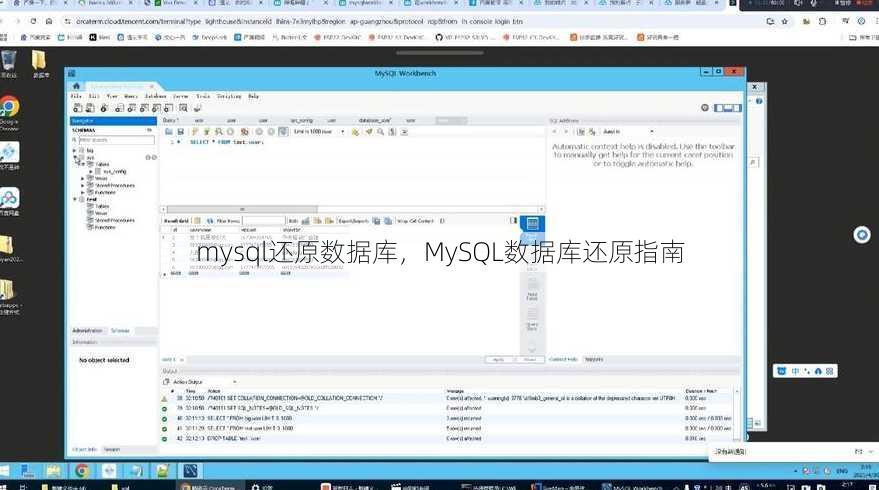Collapse the test schema node

click(x=75, y=200)
